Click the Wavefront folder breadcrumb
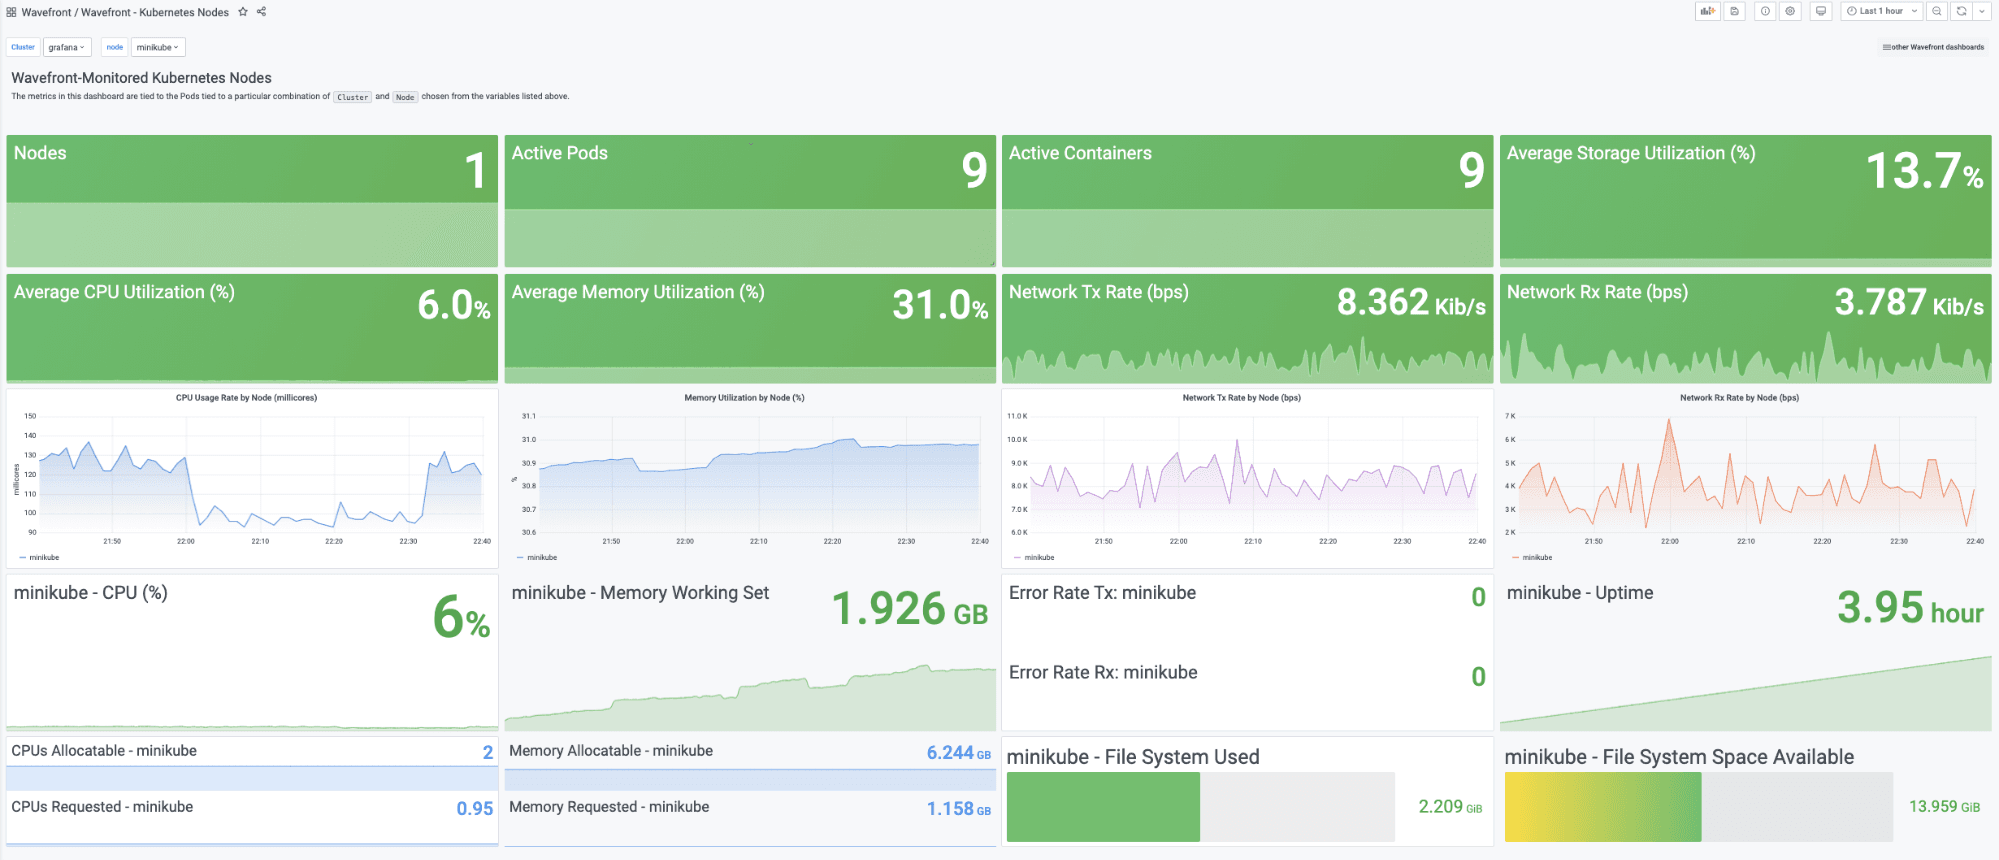1999x860 pixels. tap(46, 12)
